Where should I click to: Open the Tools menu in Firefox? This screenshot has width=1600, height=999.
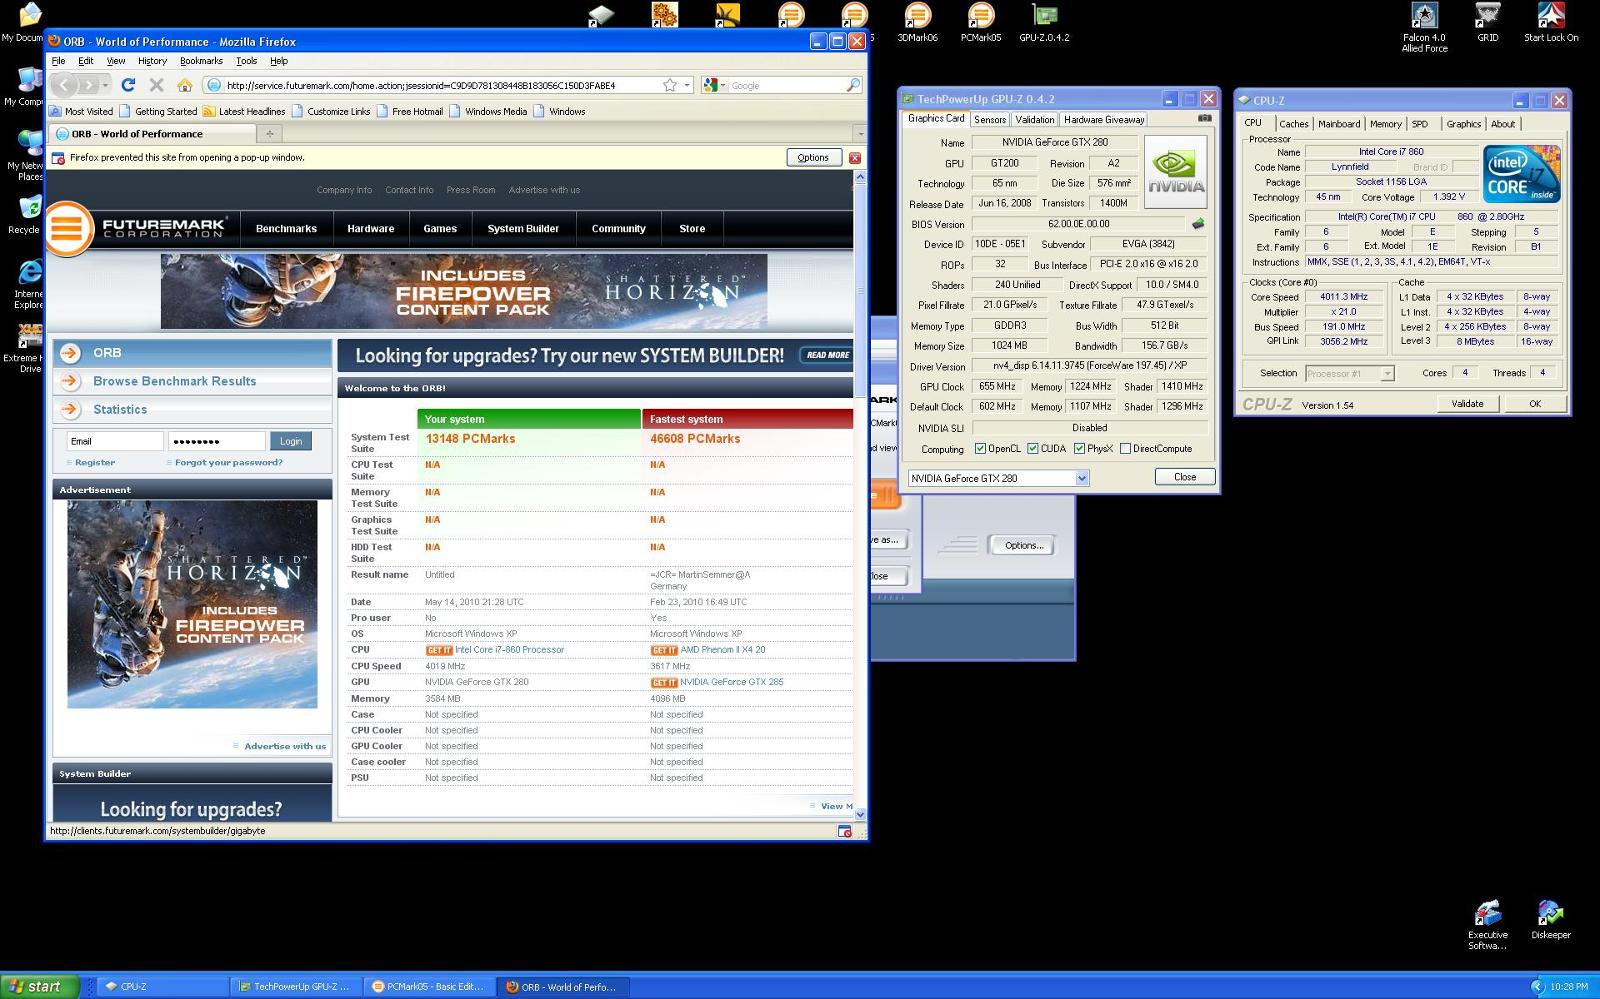tap(246, 61)
